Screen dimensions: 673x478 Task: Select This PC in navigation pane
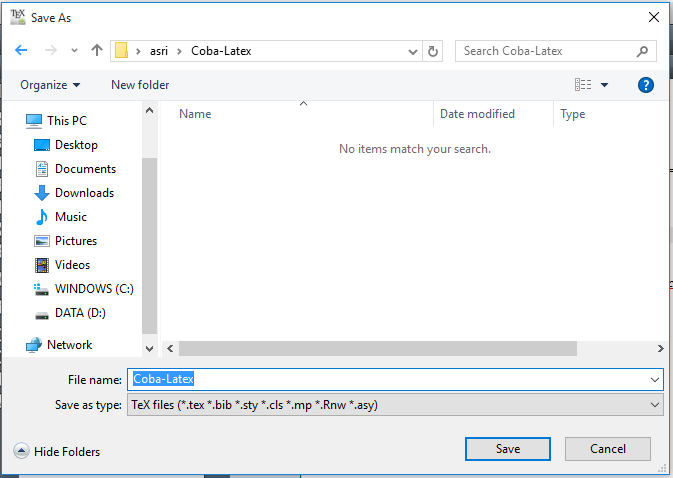pyautogui.click(x=56, y=121)
